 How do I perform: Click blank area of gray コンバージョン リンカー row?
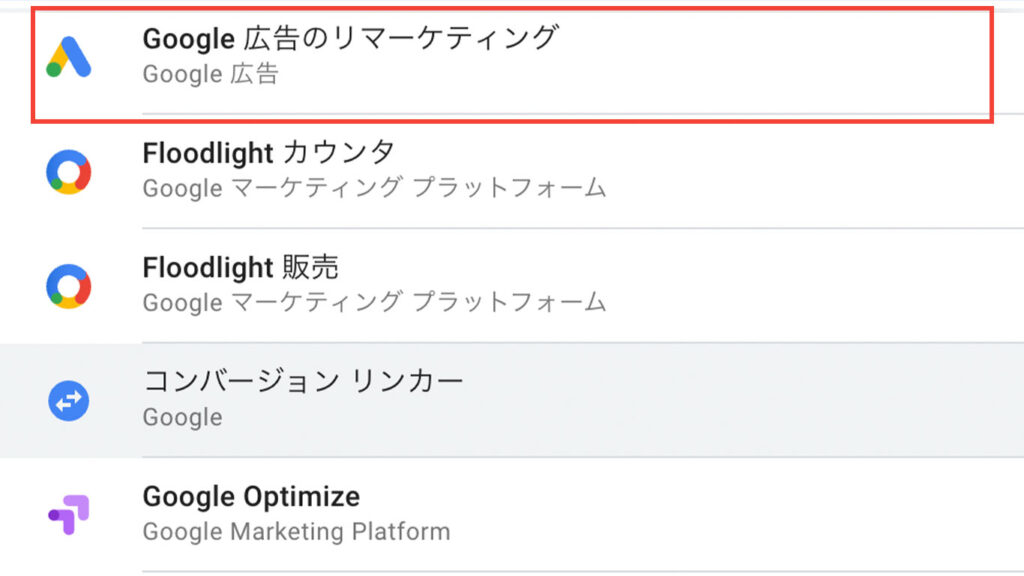click(x=800, y=400)
